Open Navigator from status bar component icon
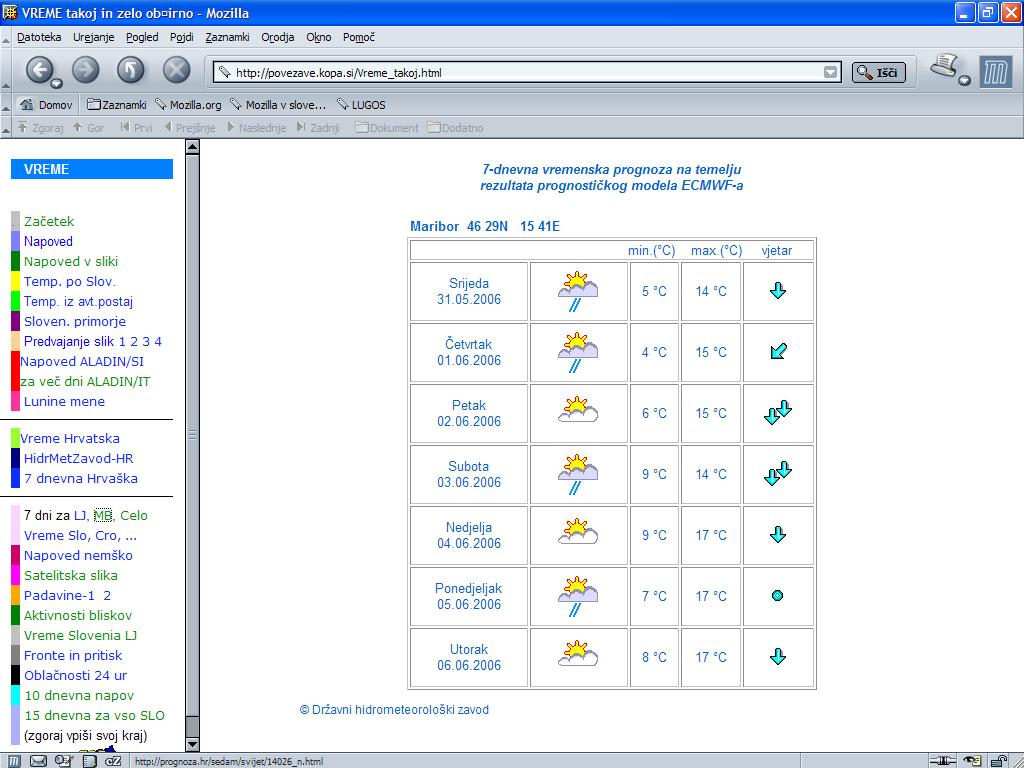The width and height of the screenshot is (1024, 768). (x=14, y=761)
